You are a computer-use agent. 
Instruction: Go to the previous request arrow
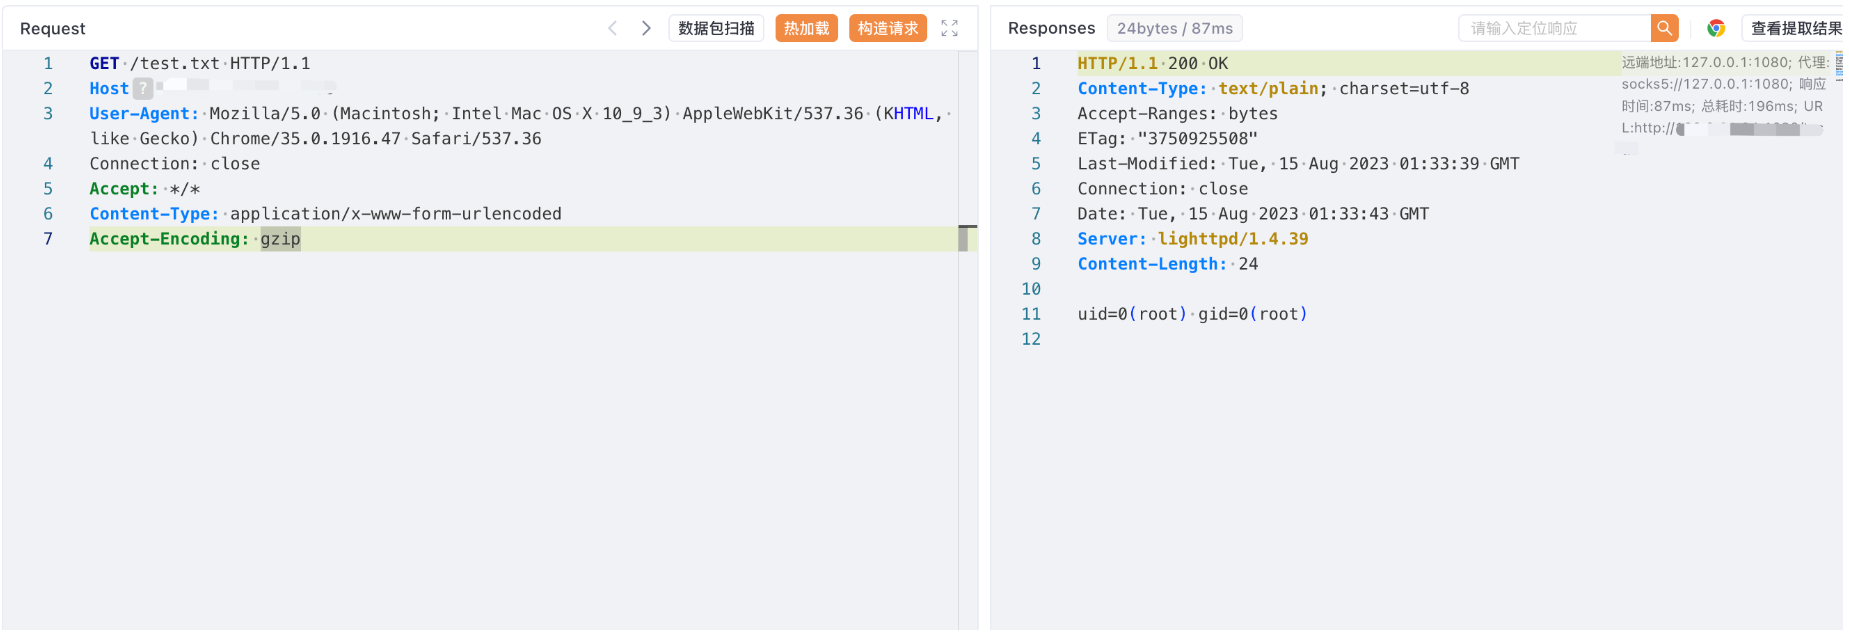click(612, 28)
